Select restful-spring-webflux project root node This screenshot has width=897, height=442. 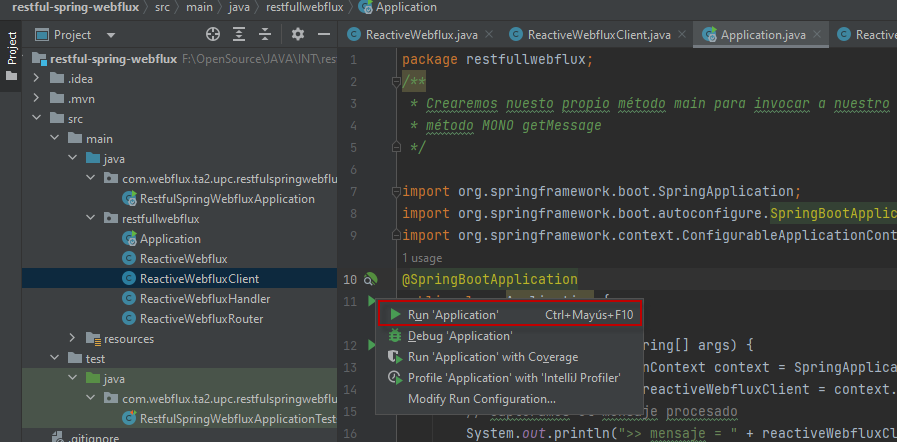pyautogui.click(x=106, y=59)
